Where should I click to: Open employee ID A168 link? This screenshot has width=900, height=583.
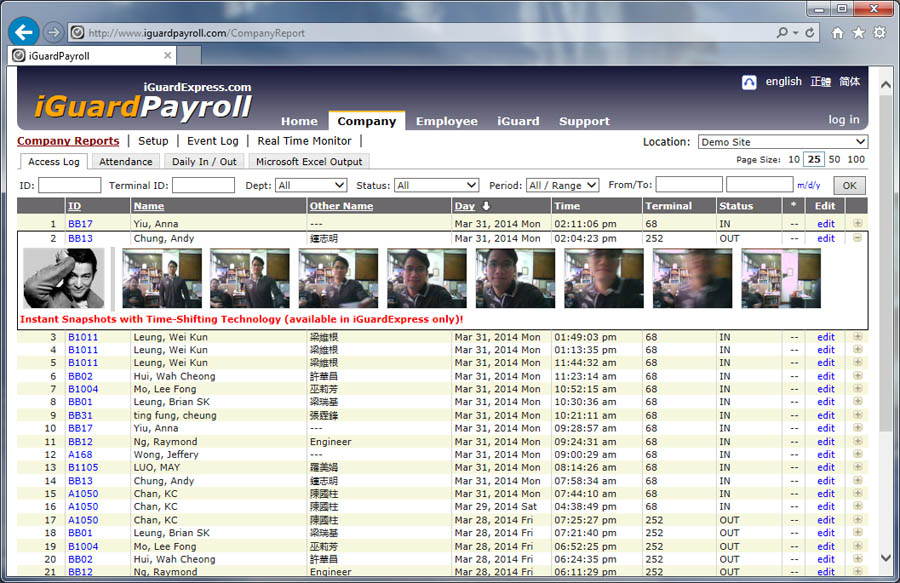80,454
